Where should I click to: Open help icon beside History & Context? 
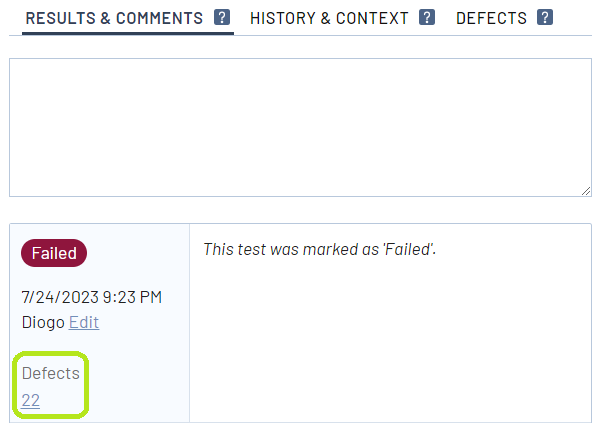(x=427, y=18)
